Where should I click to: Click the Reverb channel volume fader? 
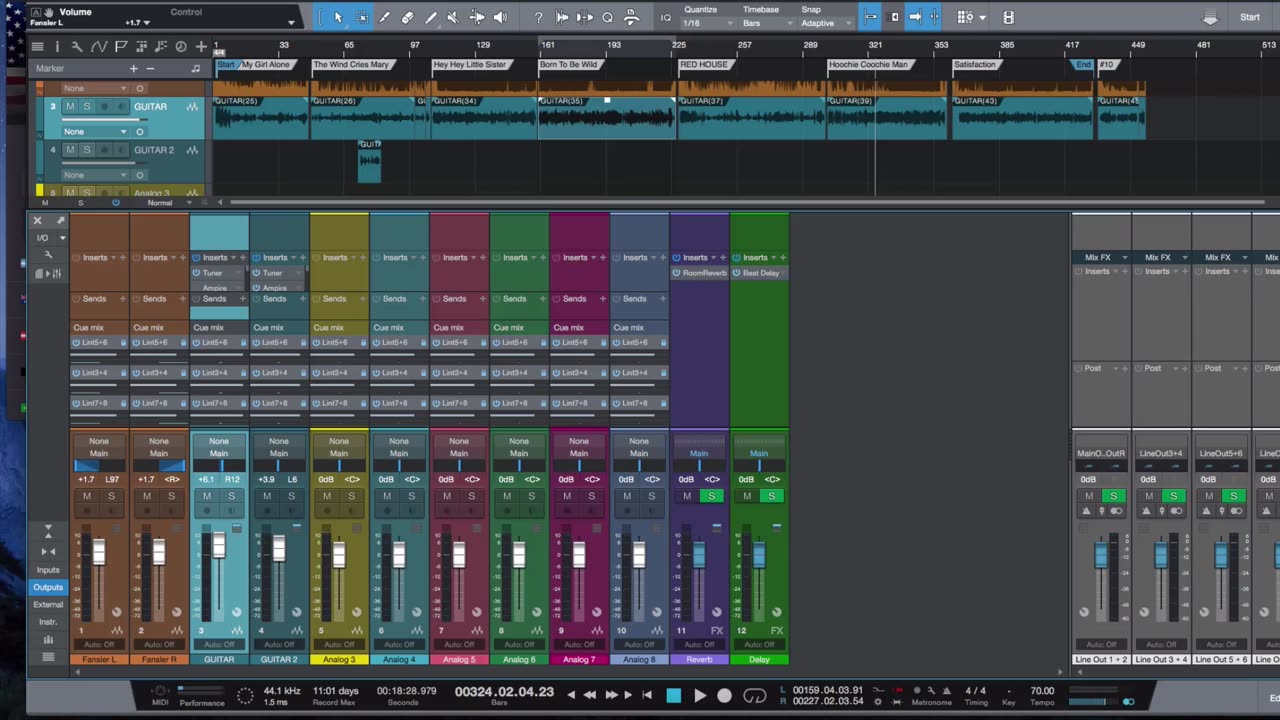699,555
